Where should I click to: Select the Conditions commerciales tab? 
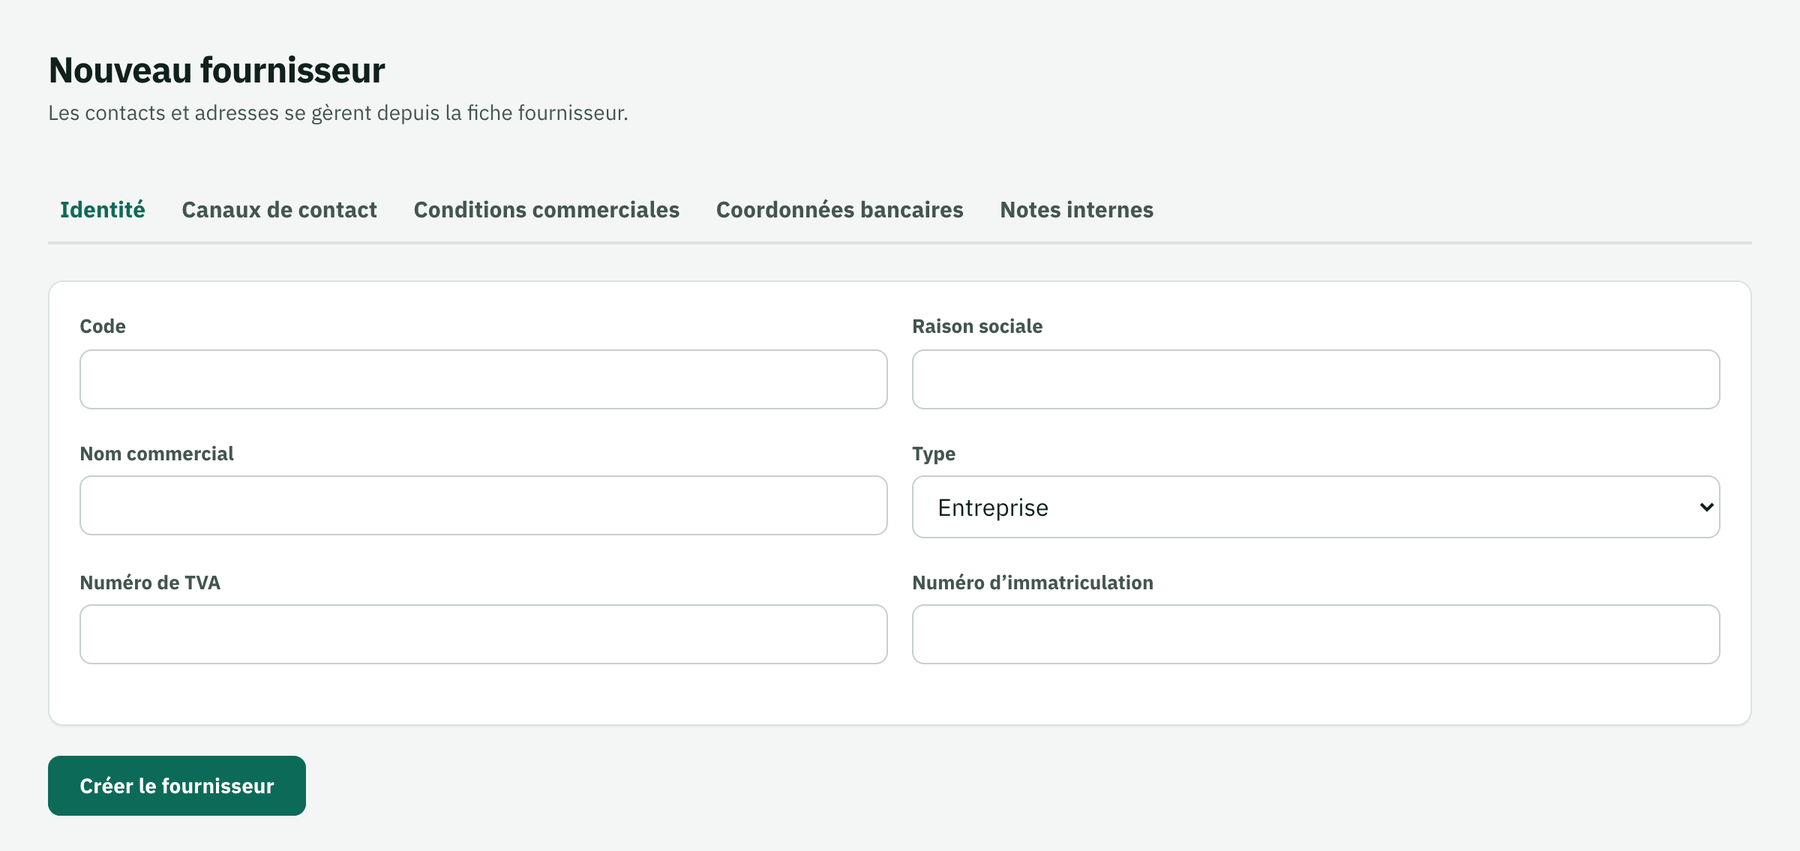pyautogui.click(x=546, y=210)
